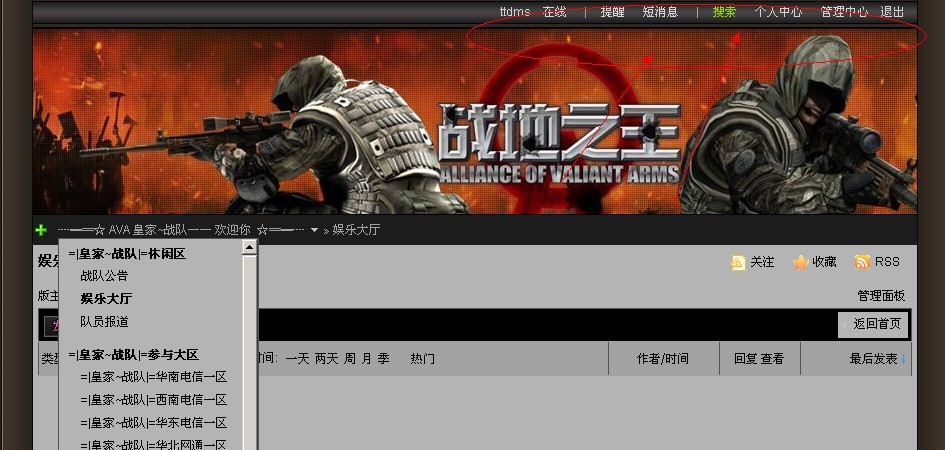
Task: Select 西南电信一区 in forum dropdown
Action: click(154, 400)
